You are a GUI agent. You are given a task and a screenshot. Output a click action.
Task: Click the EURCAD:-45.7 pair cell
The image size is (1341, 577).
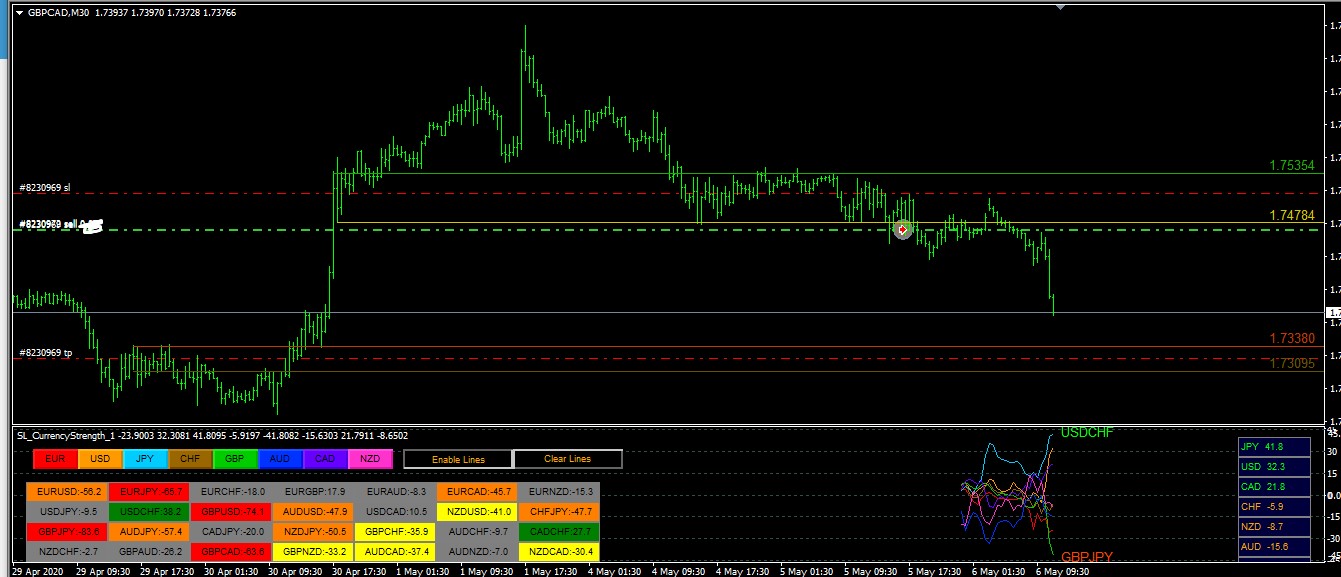tap(476, 492)
